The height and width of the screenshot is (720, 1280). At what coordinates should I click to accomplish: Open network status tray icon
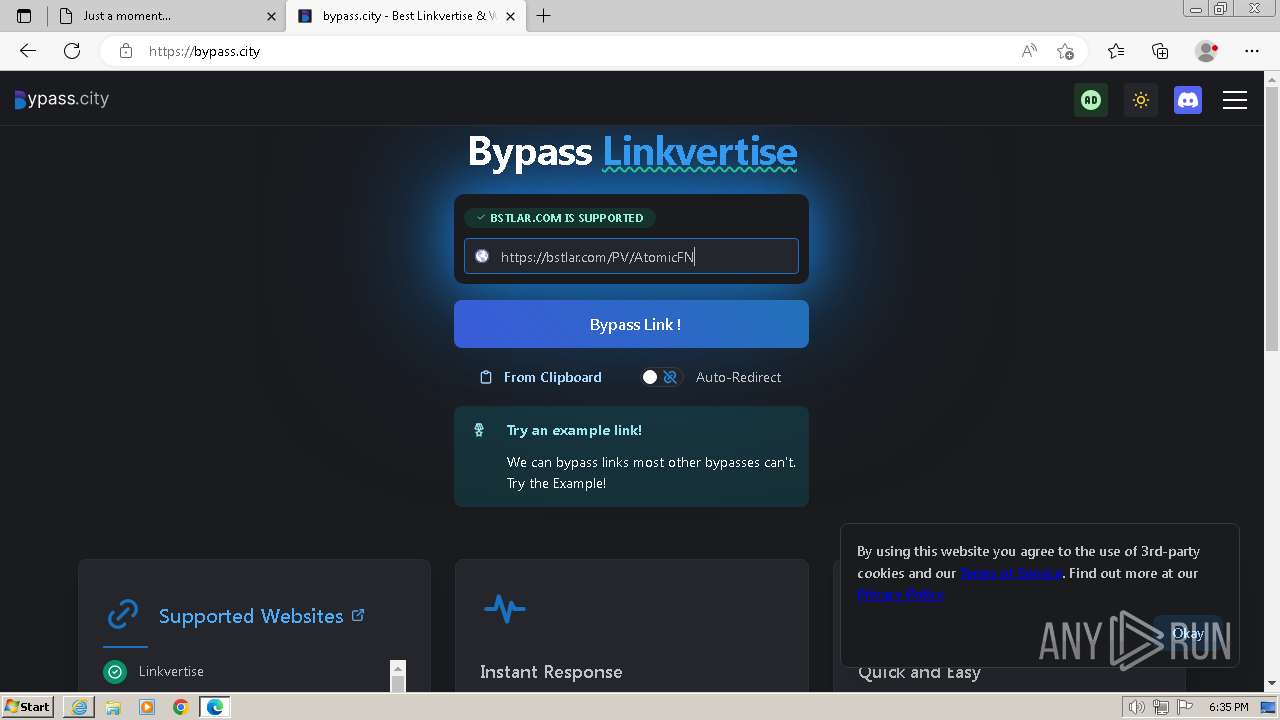coord(1160,707)
